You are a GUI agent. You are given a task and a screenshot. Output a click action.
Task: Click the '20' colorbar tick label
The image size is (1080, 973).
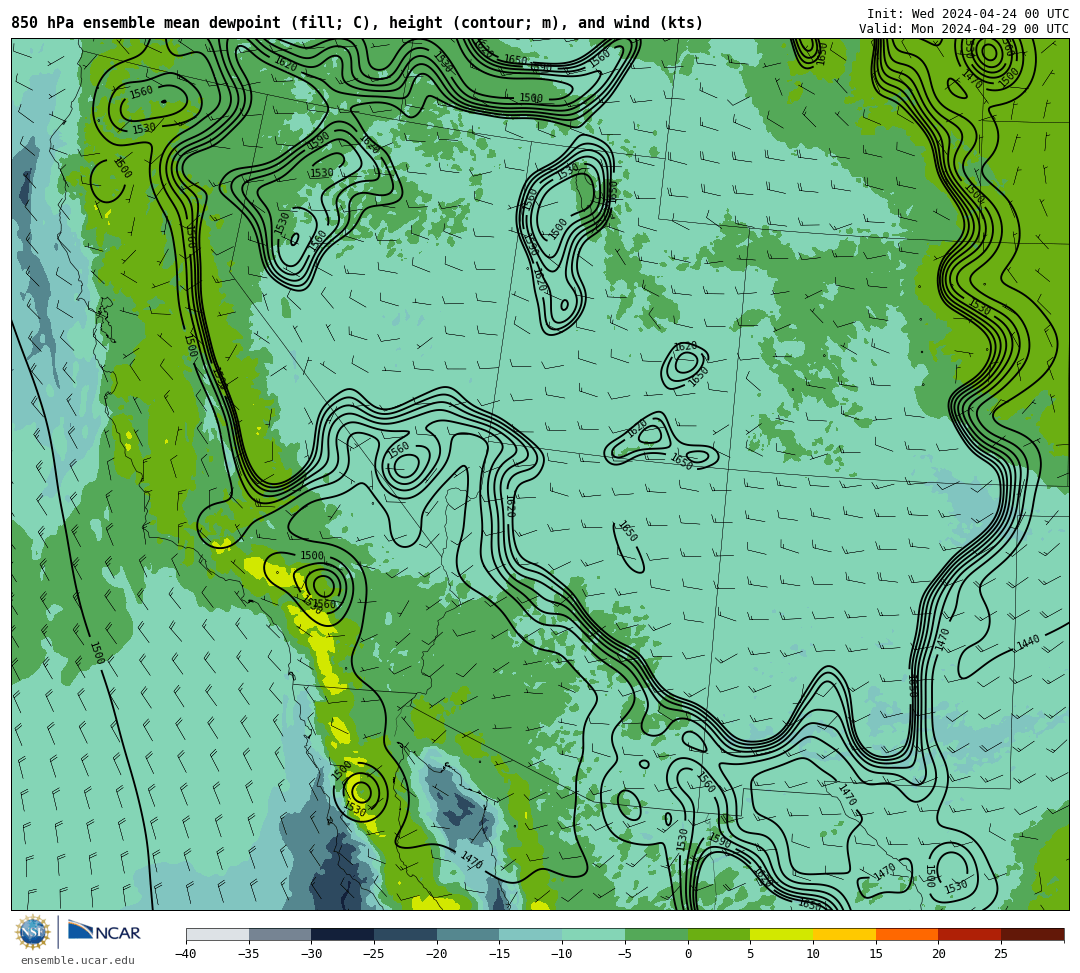click(939, 954)
